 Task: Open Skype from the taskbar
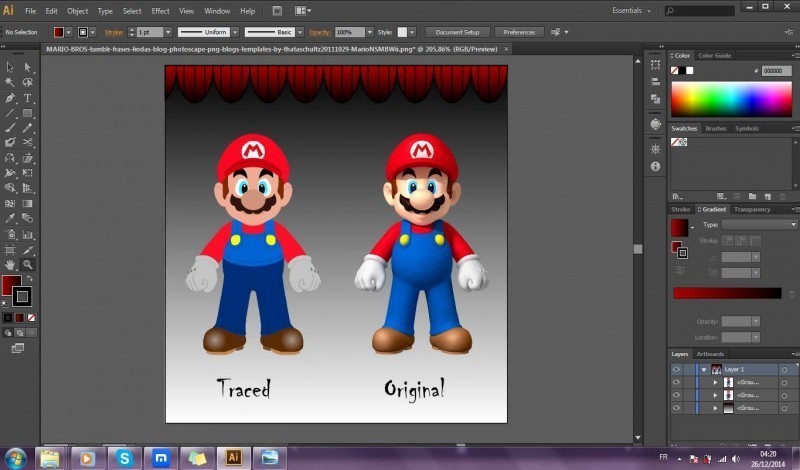(x=124, y=458)
